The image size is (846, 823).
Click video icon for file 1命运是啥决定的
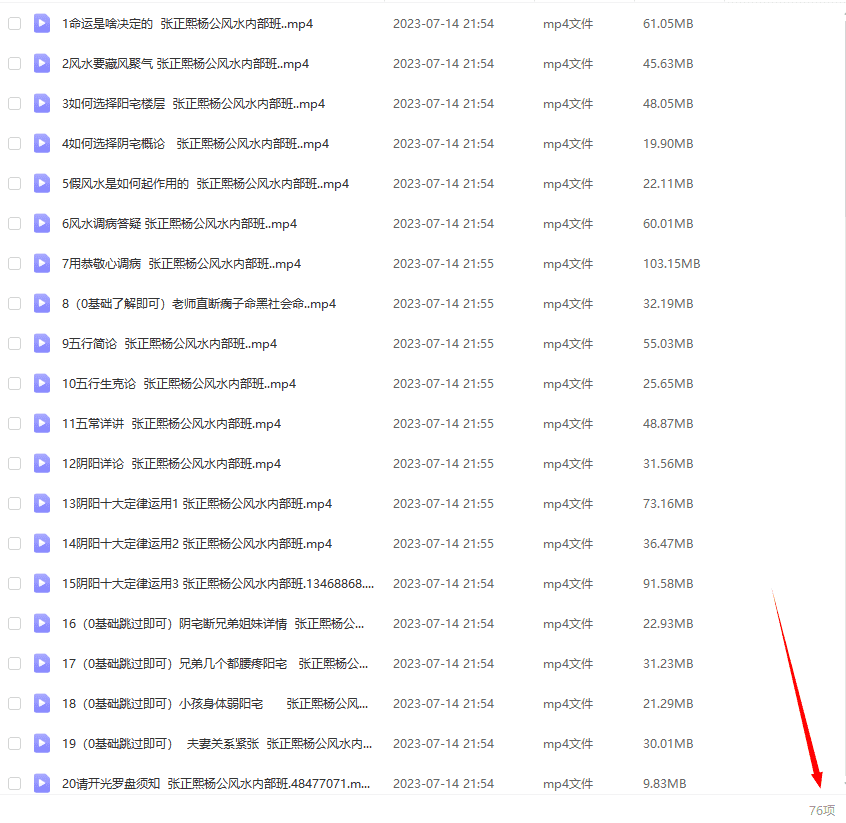(41, 23)
